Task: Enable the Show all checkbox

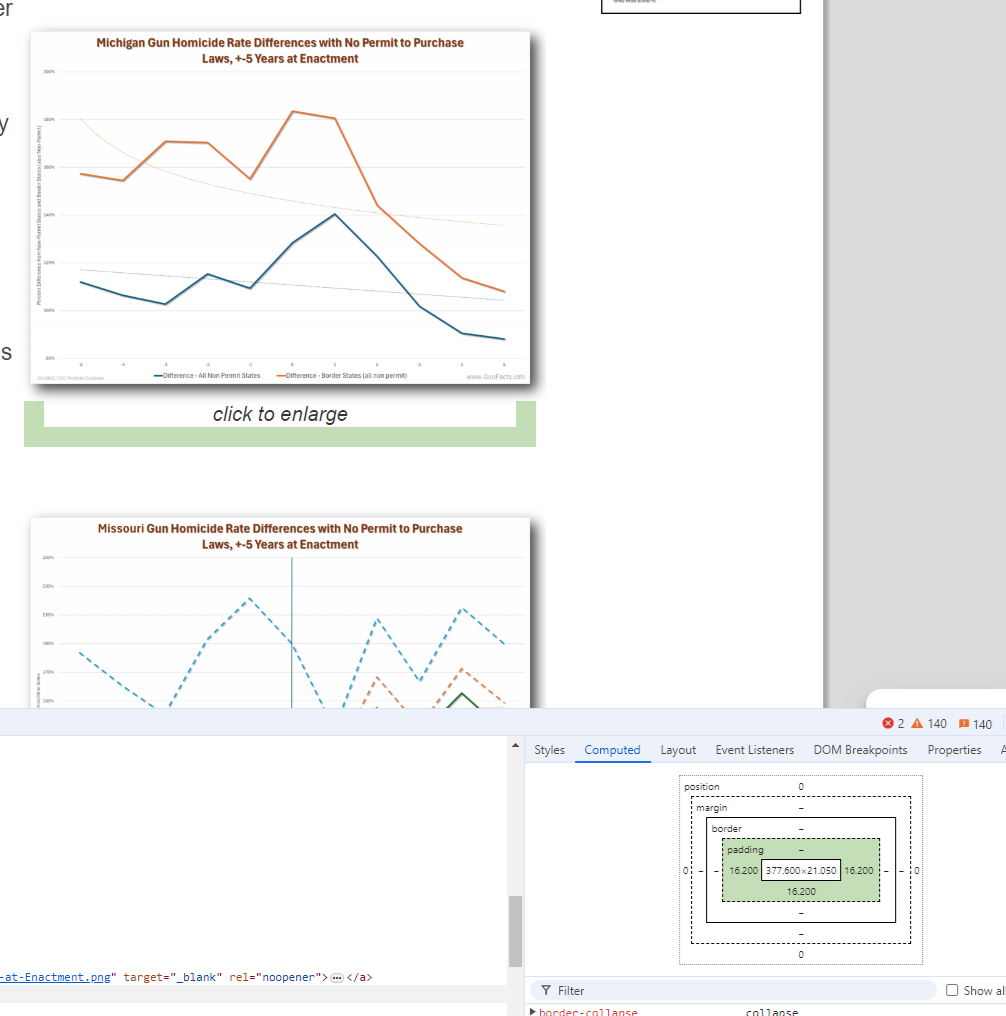Action: [952, 991]
